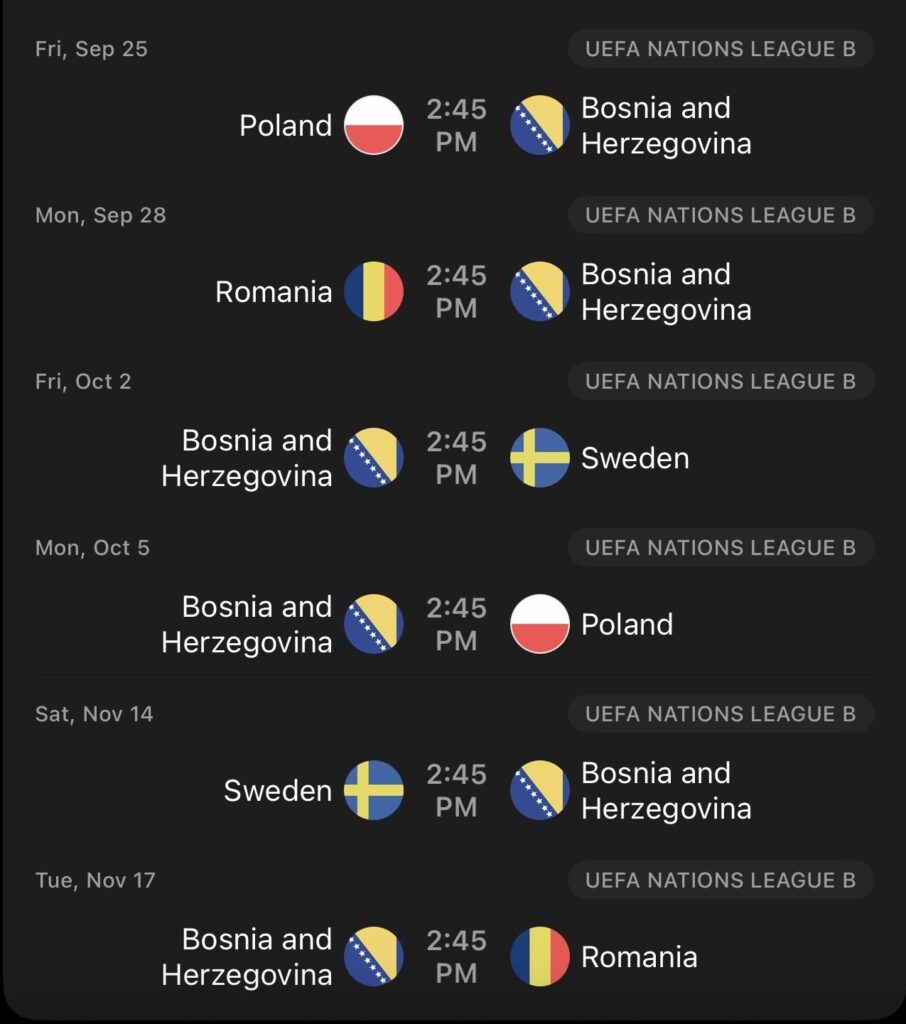Click Romania's flag in the Sep 28 match

click(x=374, y=292)
